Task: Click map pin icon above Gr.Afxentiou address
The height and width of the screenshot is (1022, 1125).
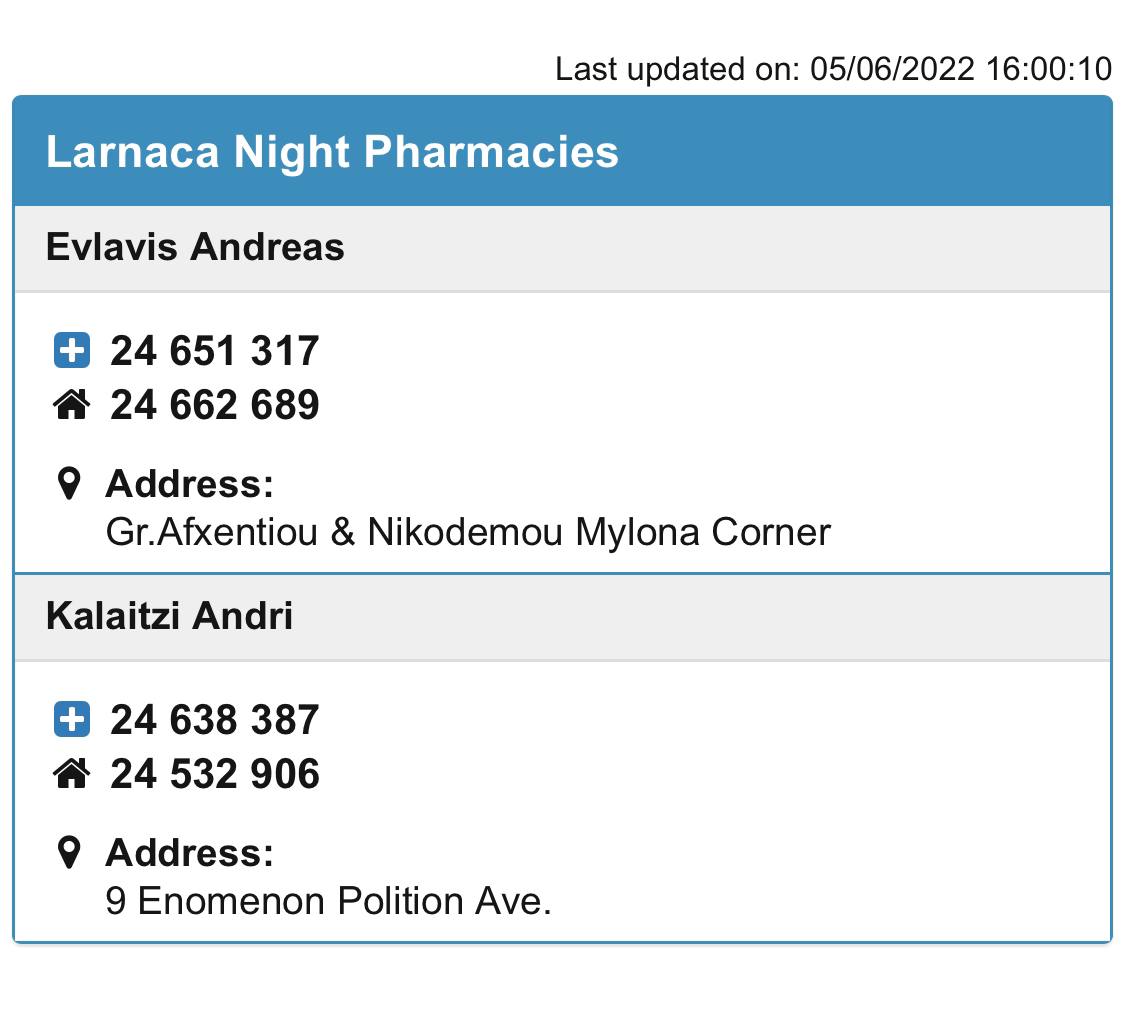Action: (69, 485)
